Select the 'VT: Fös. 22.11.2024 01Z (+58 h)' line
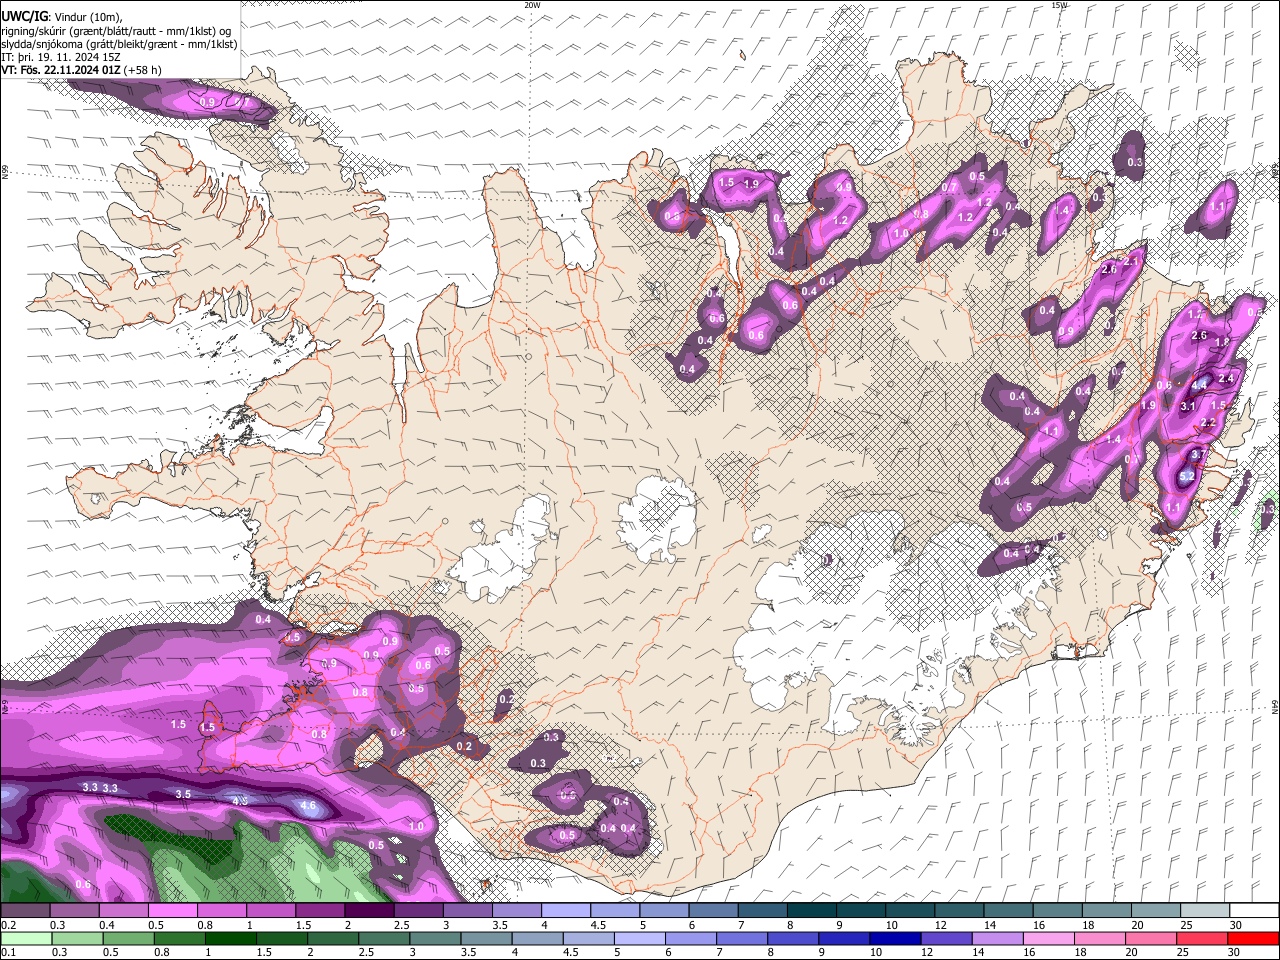The image size is (1280, 960). (81, 70)
